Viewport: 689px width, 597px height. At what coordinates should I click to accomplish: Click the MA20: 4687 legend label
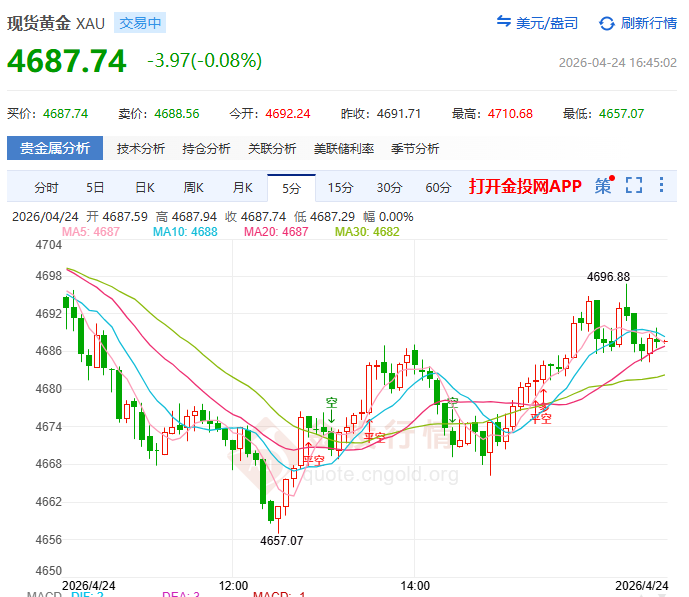[276, 232]
